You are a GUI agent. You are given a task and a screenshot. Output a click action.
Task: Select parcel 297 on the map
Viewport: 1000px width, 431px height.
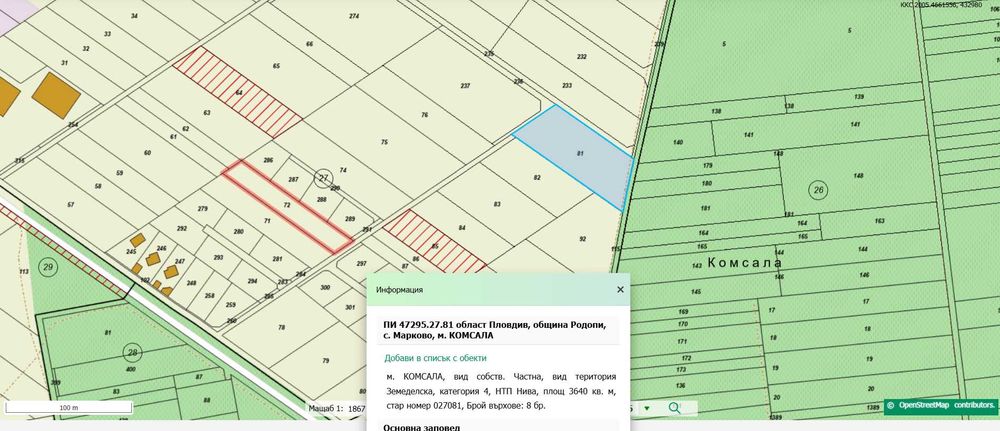[362, 263]
